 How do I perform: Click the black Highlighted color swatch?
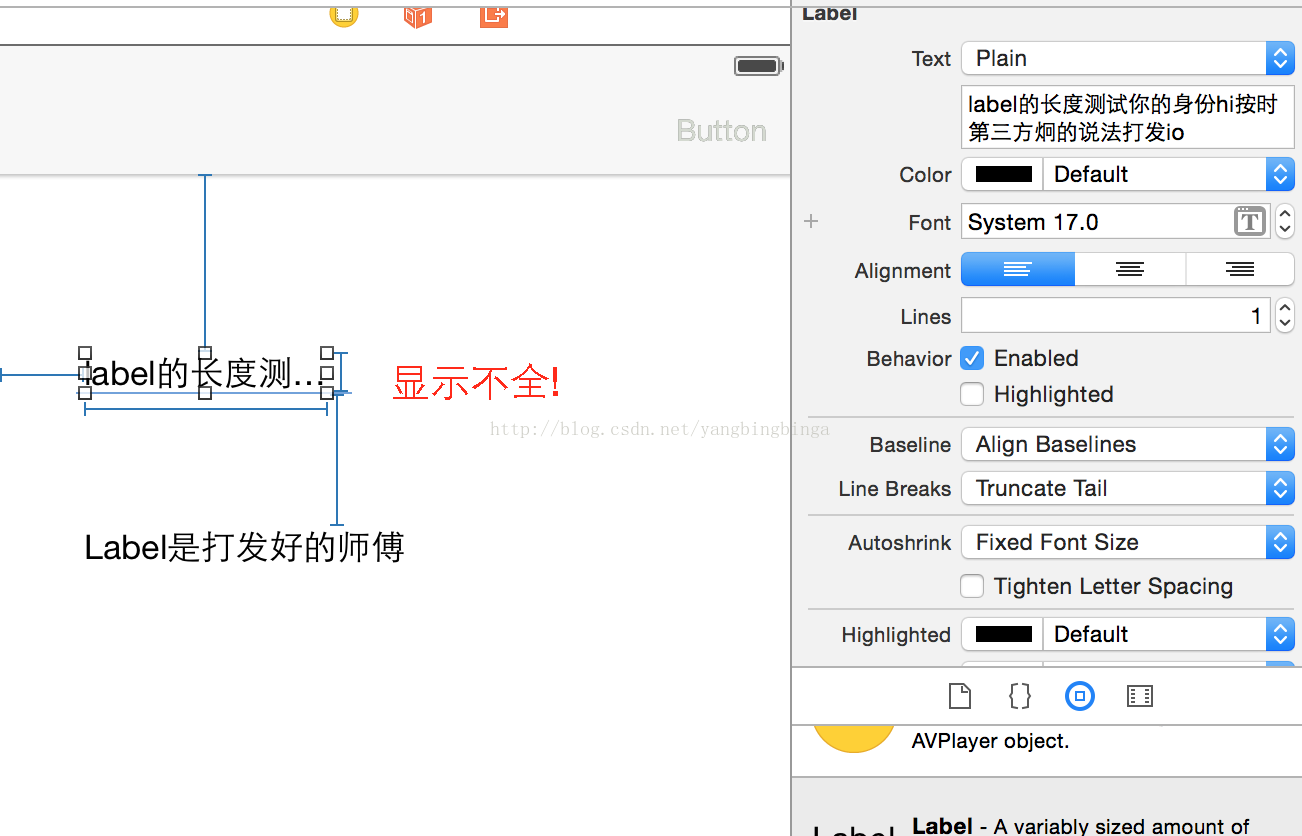[x=1003, y=634]
